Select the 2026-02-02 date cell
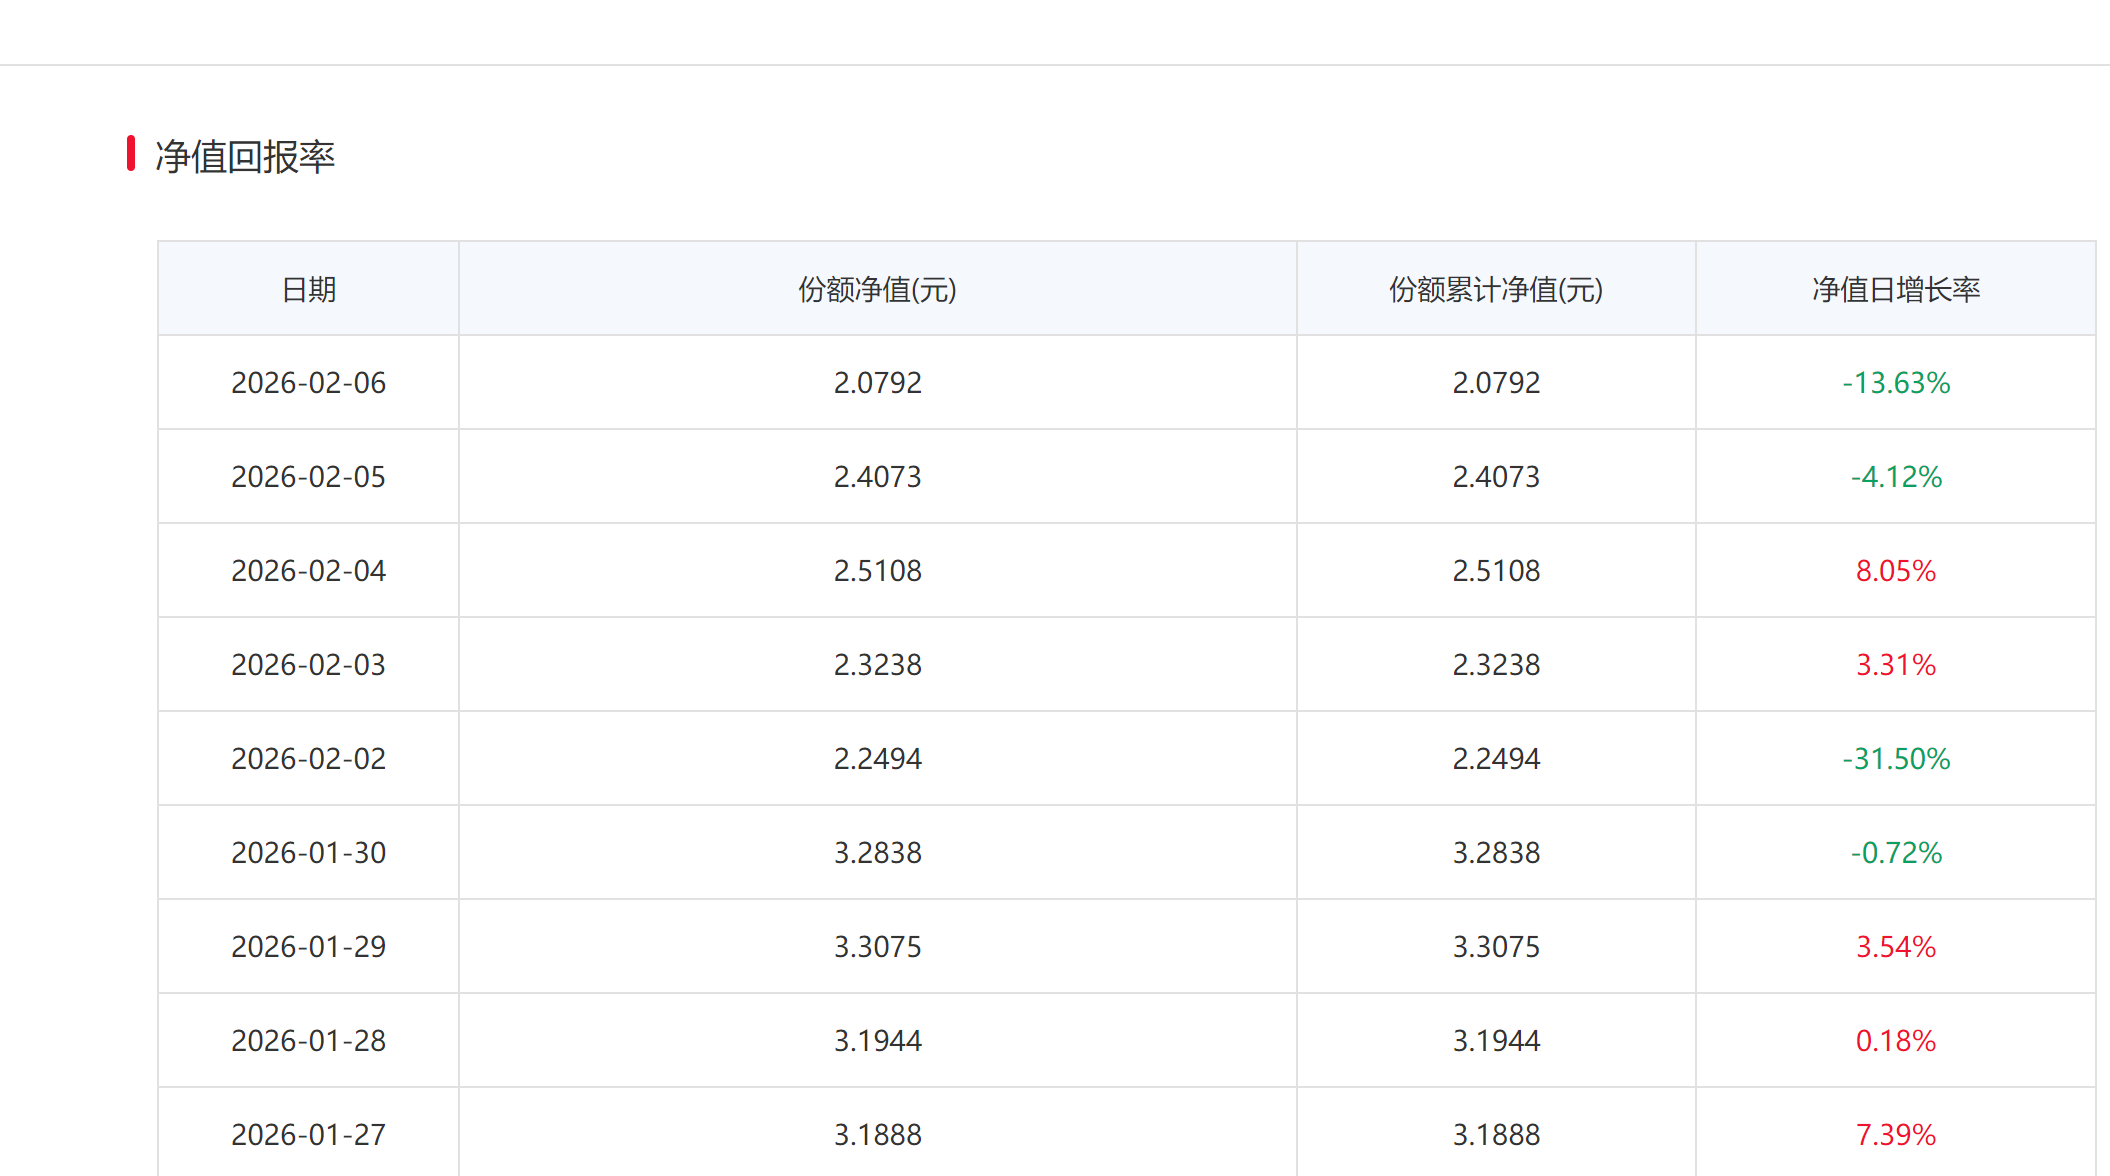The height and width of the screenshot is (1176, 2110). pos(308,759)
